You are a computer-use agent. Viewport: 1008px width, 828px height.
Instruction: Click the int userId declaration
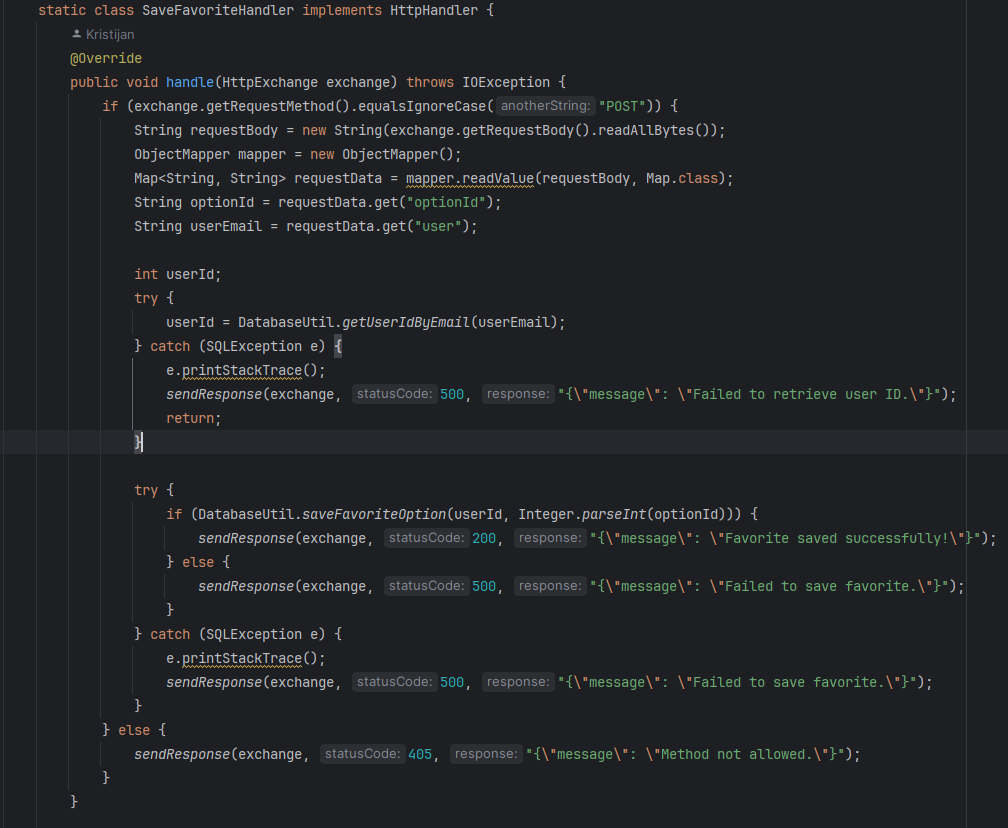pyautogui.click(x=178, y=274)
